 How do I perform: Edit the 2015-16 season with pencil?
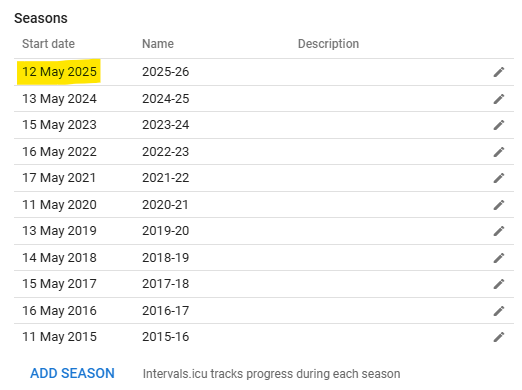coord(499,337)
